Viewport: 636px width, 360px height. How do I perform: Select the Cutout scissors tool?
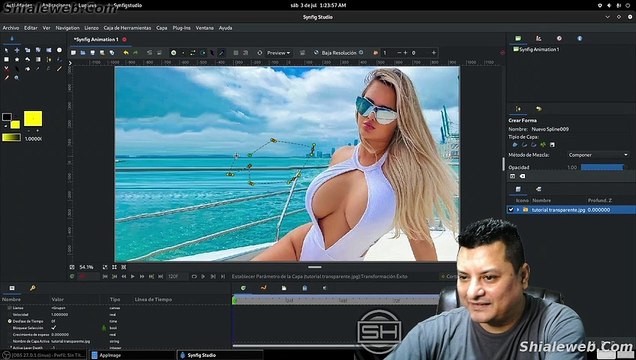tap(6, 69)
